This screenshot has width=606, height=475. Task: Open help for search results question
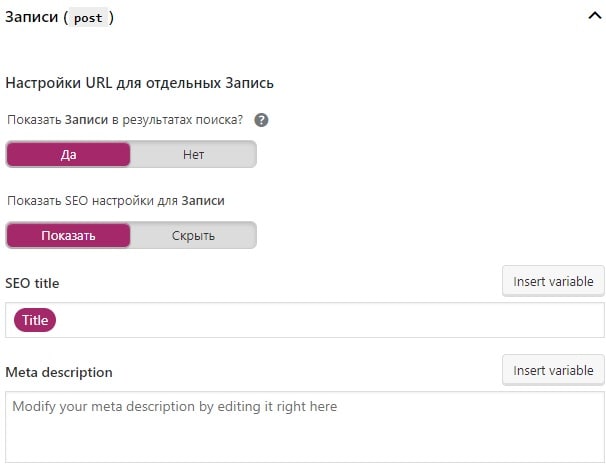[261, 120]
